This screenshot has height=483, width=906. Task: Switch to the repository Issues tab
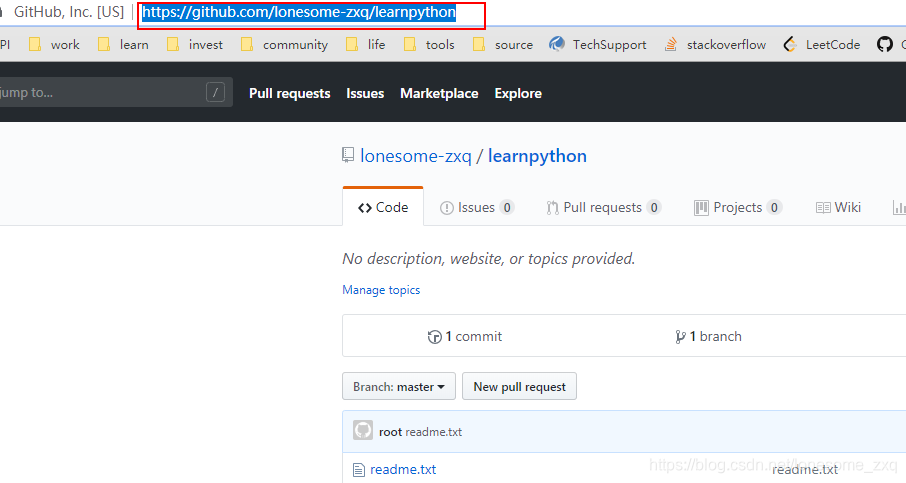[477, 207]
